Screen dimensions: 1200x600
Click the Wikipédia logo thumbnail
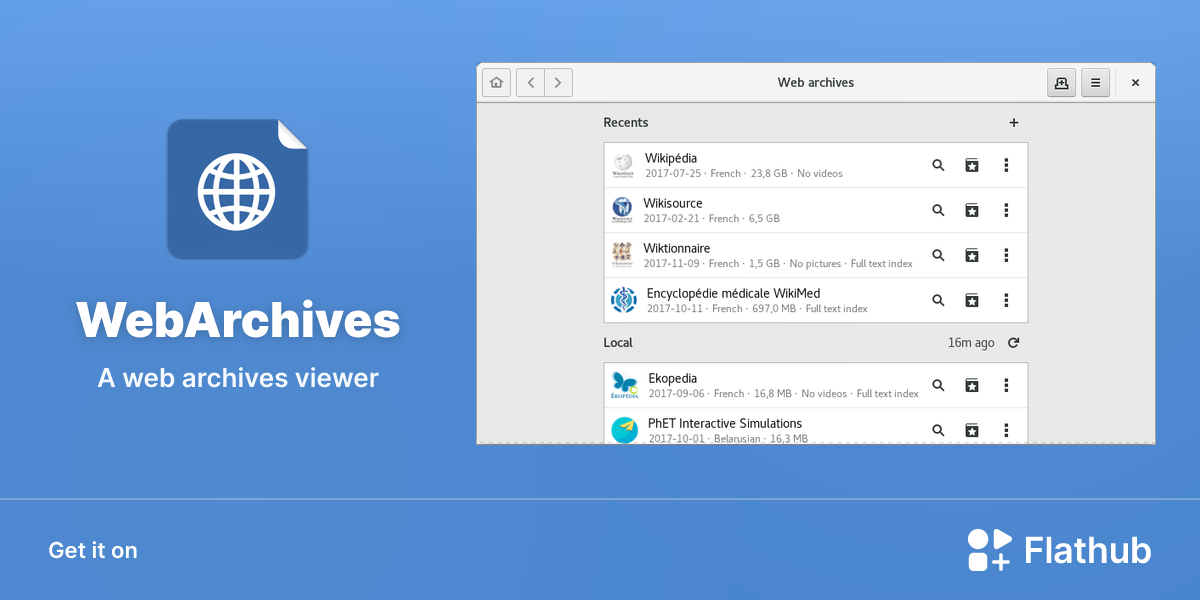tap(624, 165)
